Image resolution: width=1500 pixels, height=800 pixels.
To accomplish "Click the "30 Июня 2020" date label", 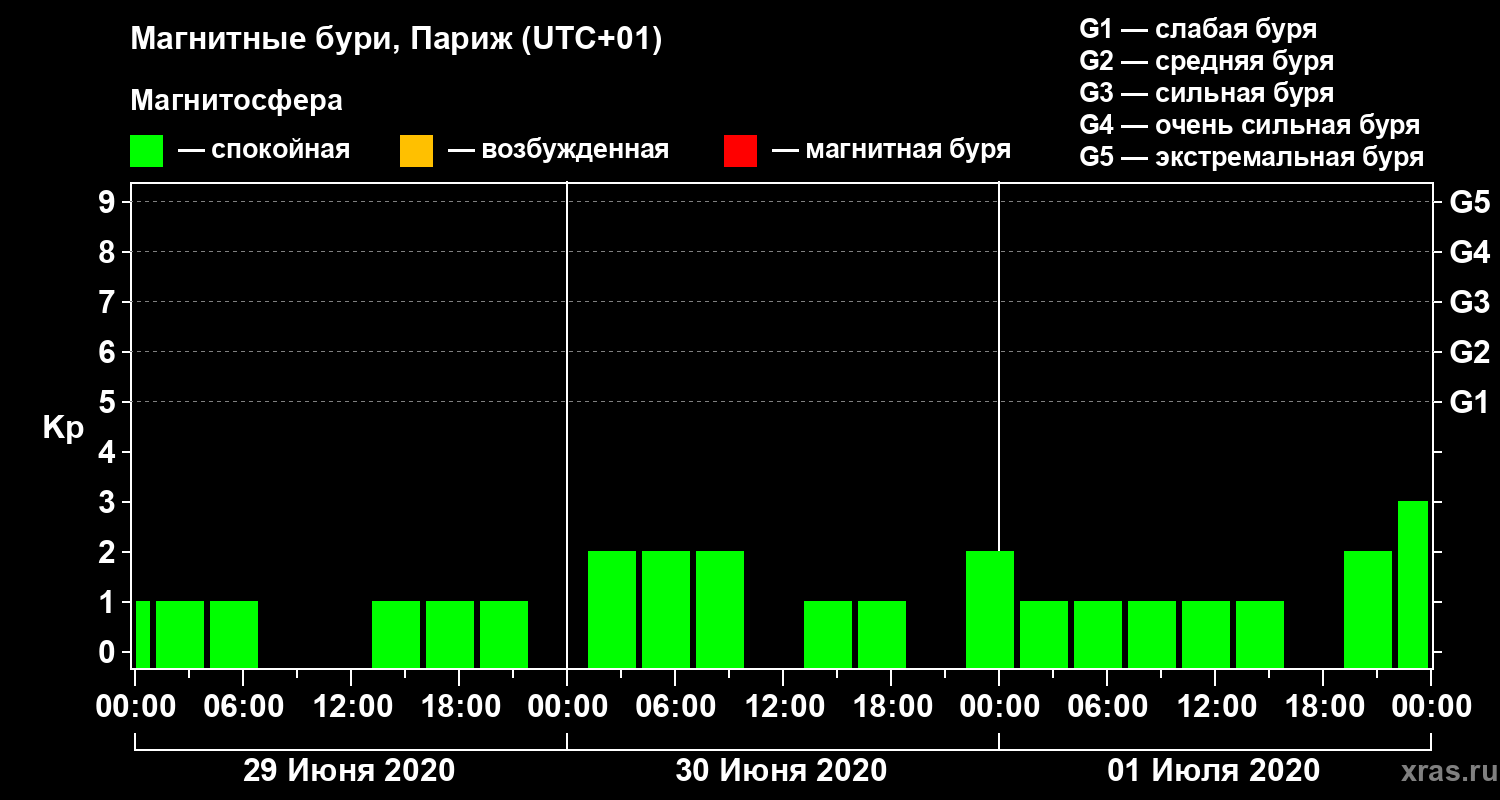I will pos(781,771).
